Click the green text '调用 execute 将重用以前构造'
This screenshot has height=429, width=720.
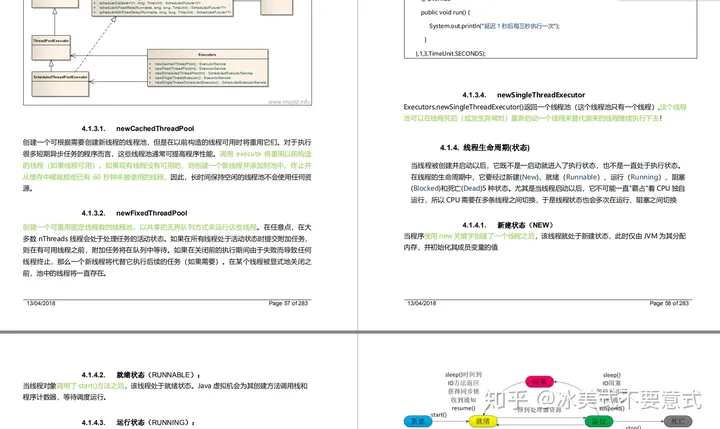tap(265, 154)
